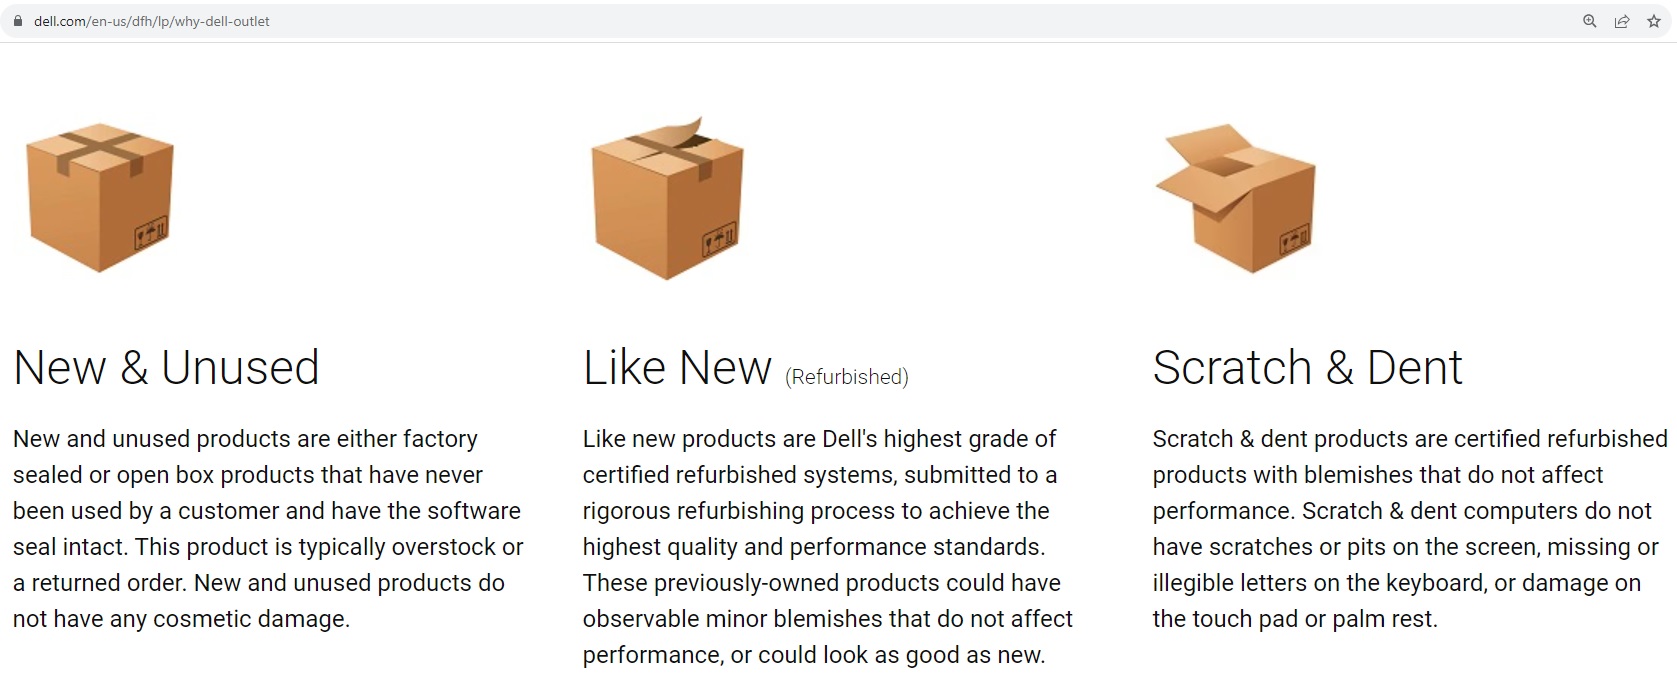Click the handling label on the open box

tap(1293, 240)
